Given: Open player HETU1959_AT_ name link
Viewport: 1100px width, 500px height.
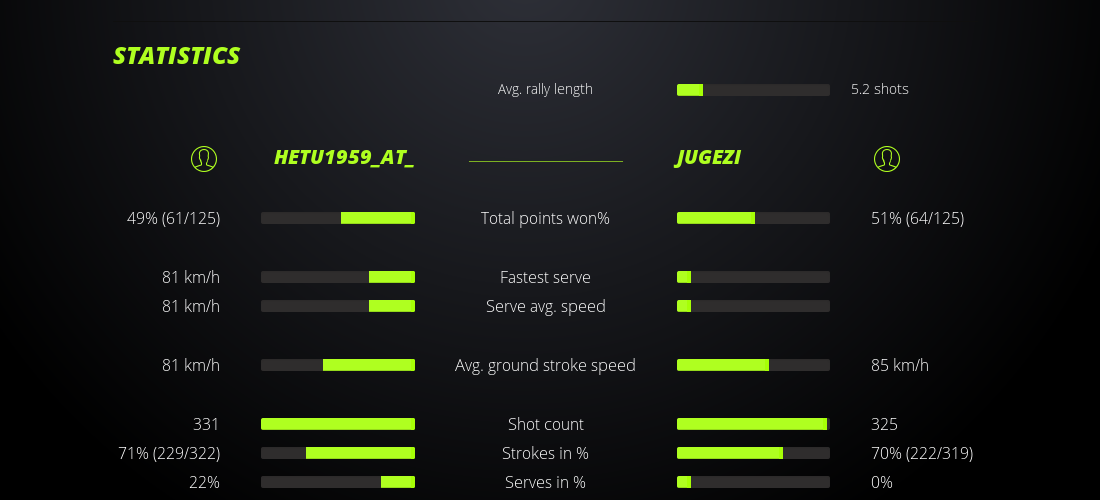Looking at the screenshot, I should coord(344,158).
